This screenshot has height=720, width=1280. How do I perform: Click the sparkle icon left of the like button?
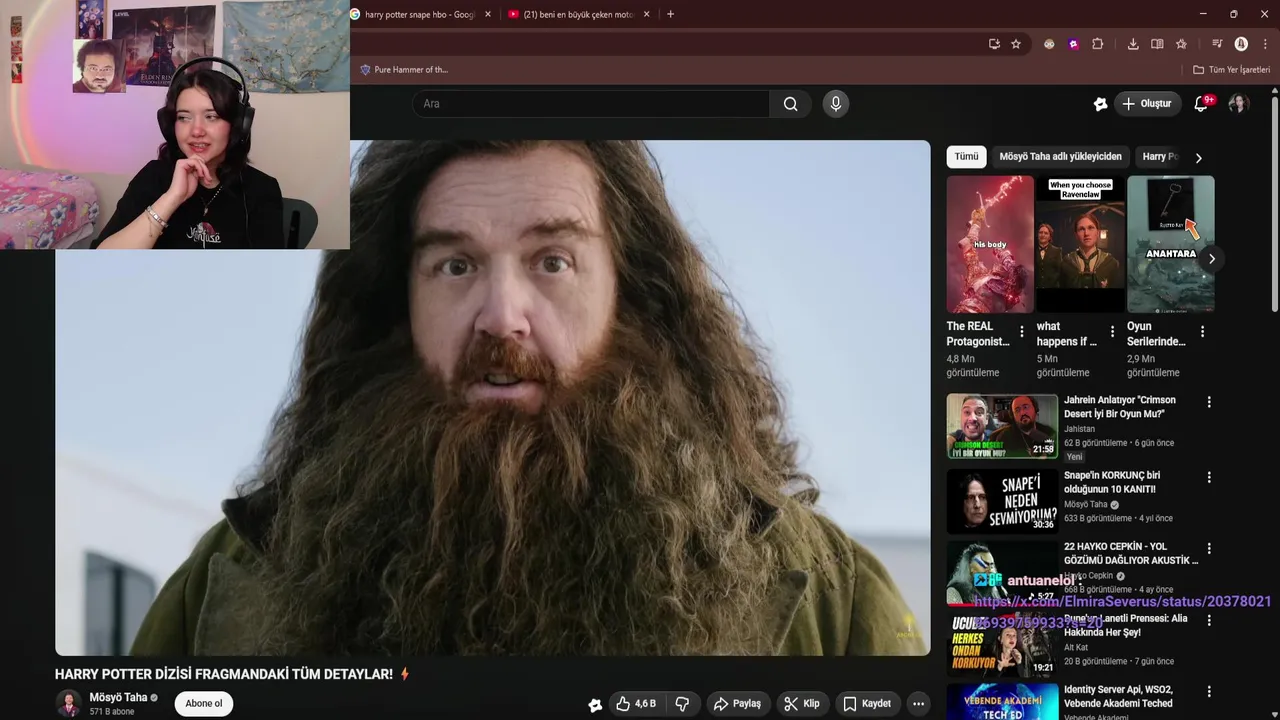pos(595,705)
